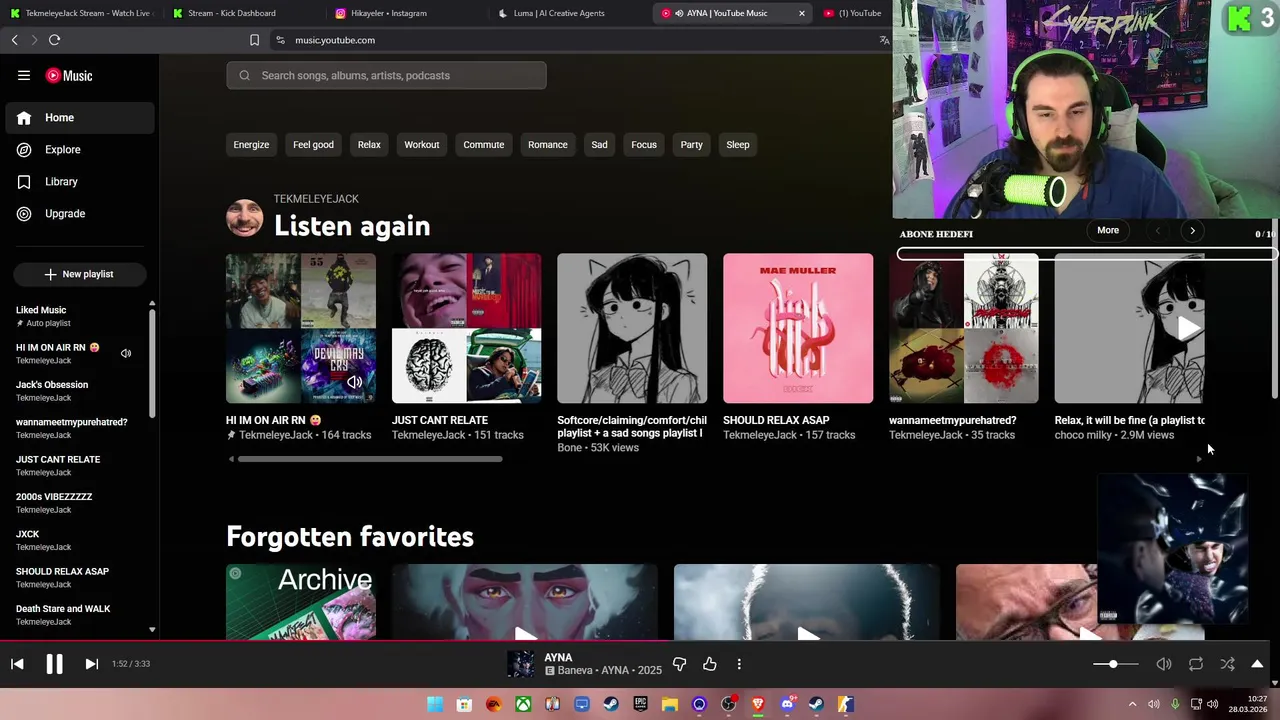Open HI IM ON AIR RN album thumbnail
This screenshot has width=1280, height=720.
(x=301, y=328)
